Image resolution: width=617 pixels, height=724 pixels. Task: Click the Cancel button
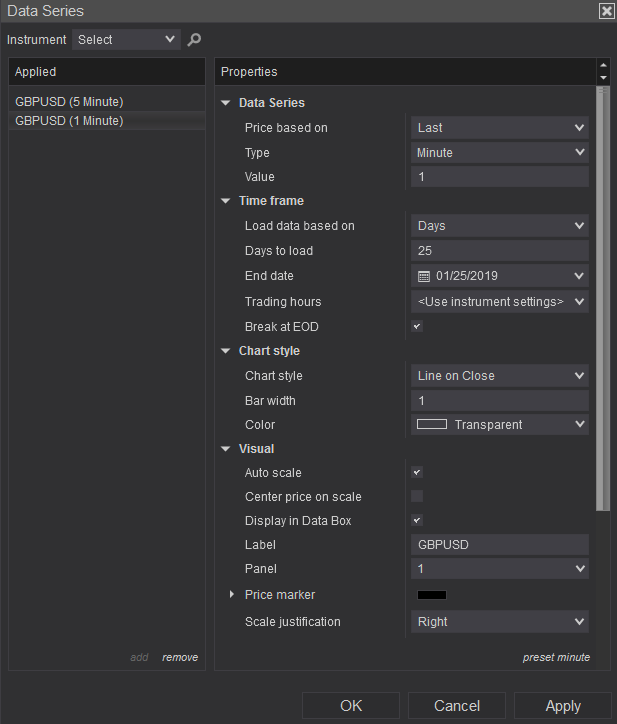click(457, 706)
